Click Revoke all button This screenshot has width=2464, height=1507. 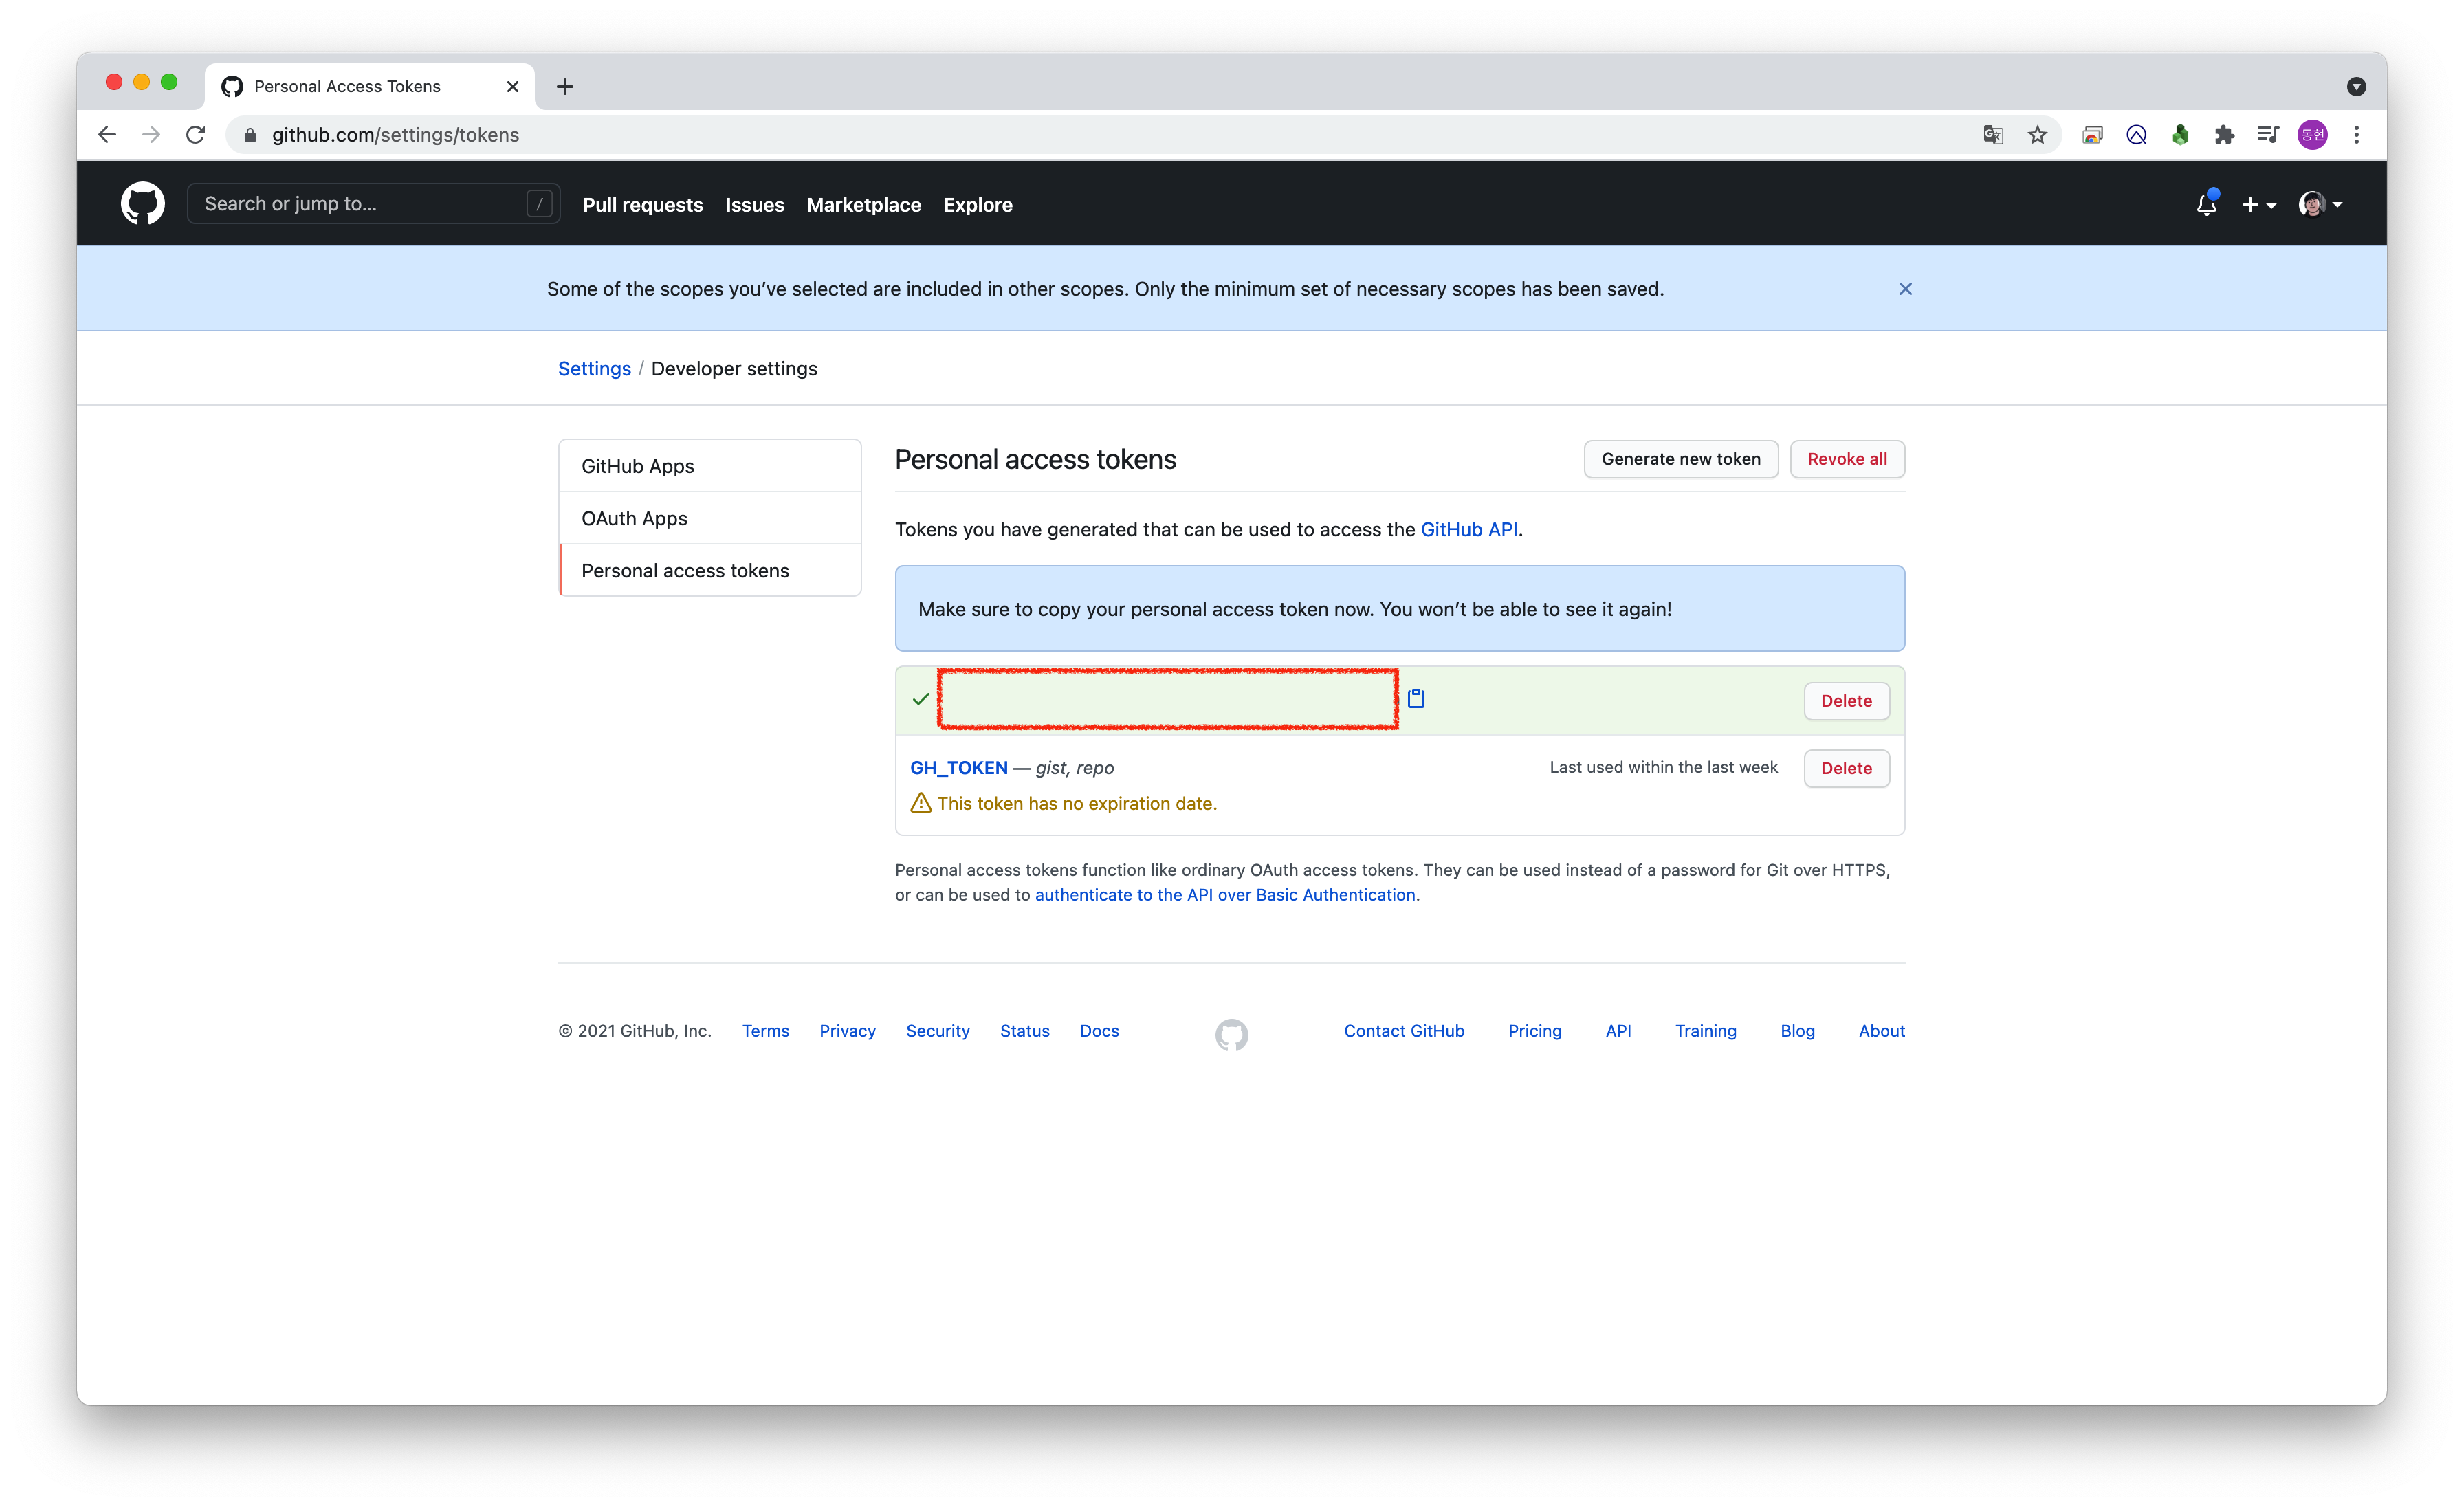point(1847,459)
